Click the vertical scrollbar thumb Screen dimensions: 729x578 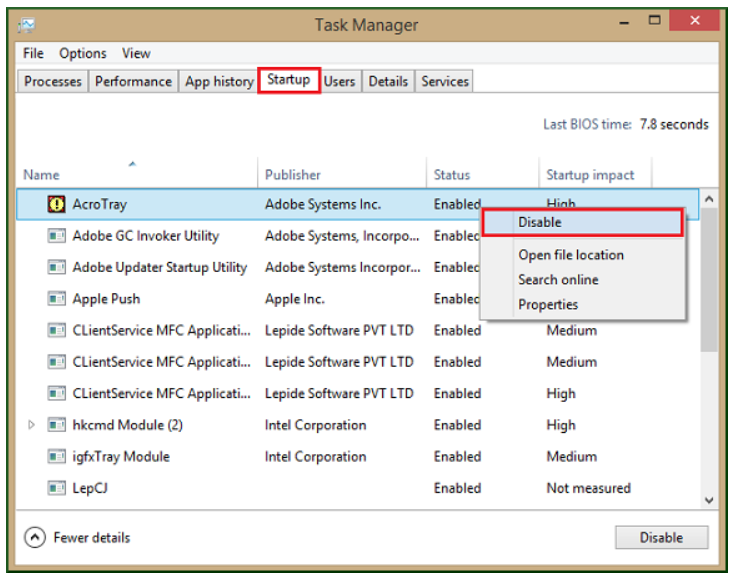tap(709, 280)
